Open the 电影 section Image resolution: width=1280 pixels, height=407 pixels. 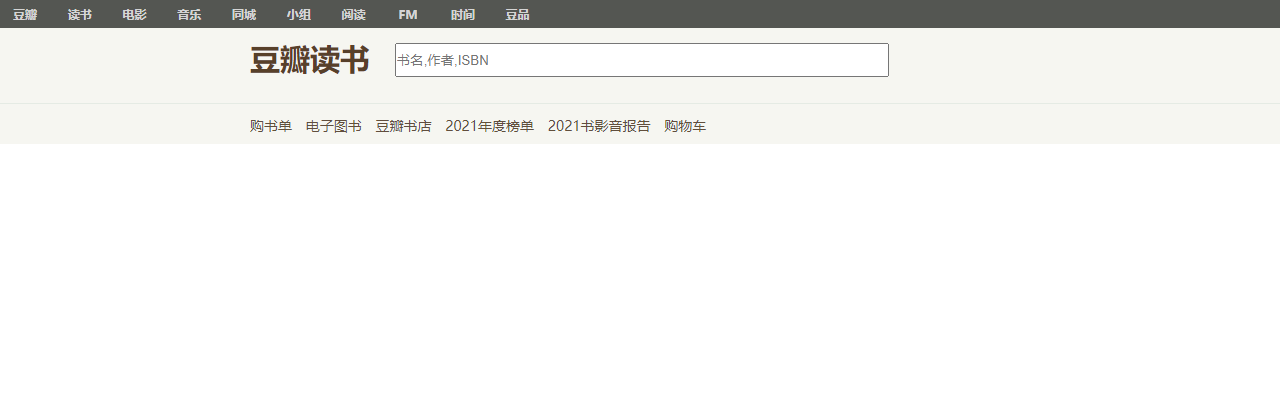coord(134,15)
